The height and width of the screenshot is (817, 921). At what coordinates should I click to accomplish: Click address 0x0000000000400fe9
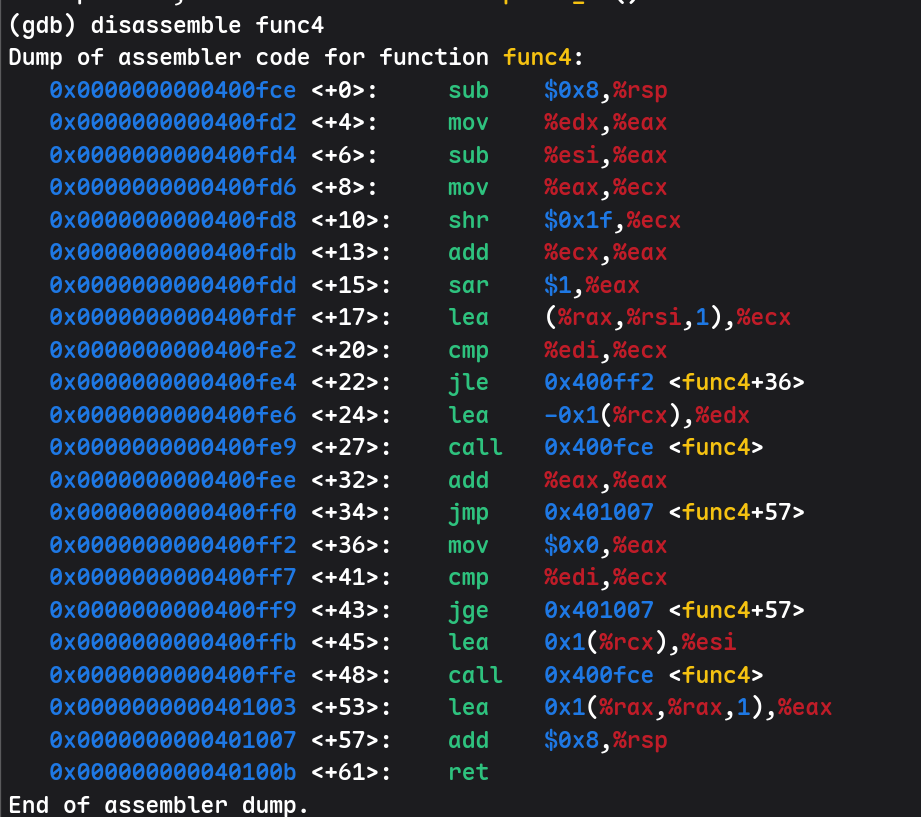pos(173,448)
